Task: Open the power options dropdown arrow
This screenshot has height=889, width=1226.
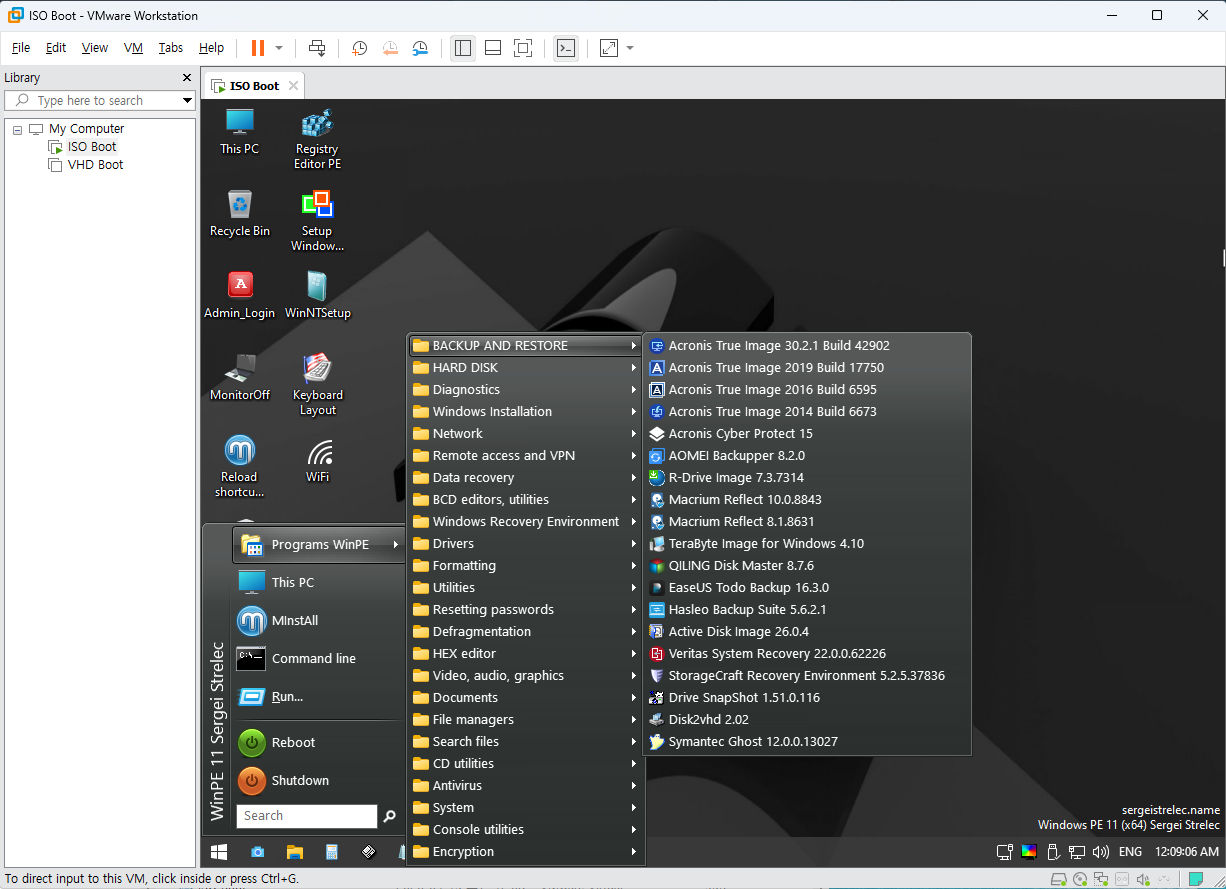Action: point(279,48)
